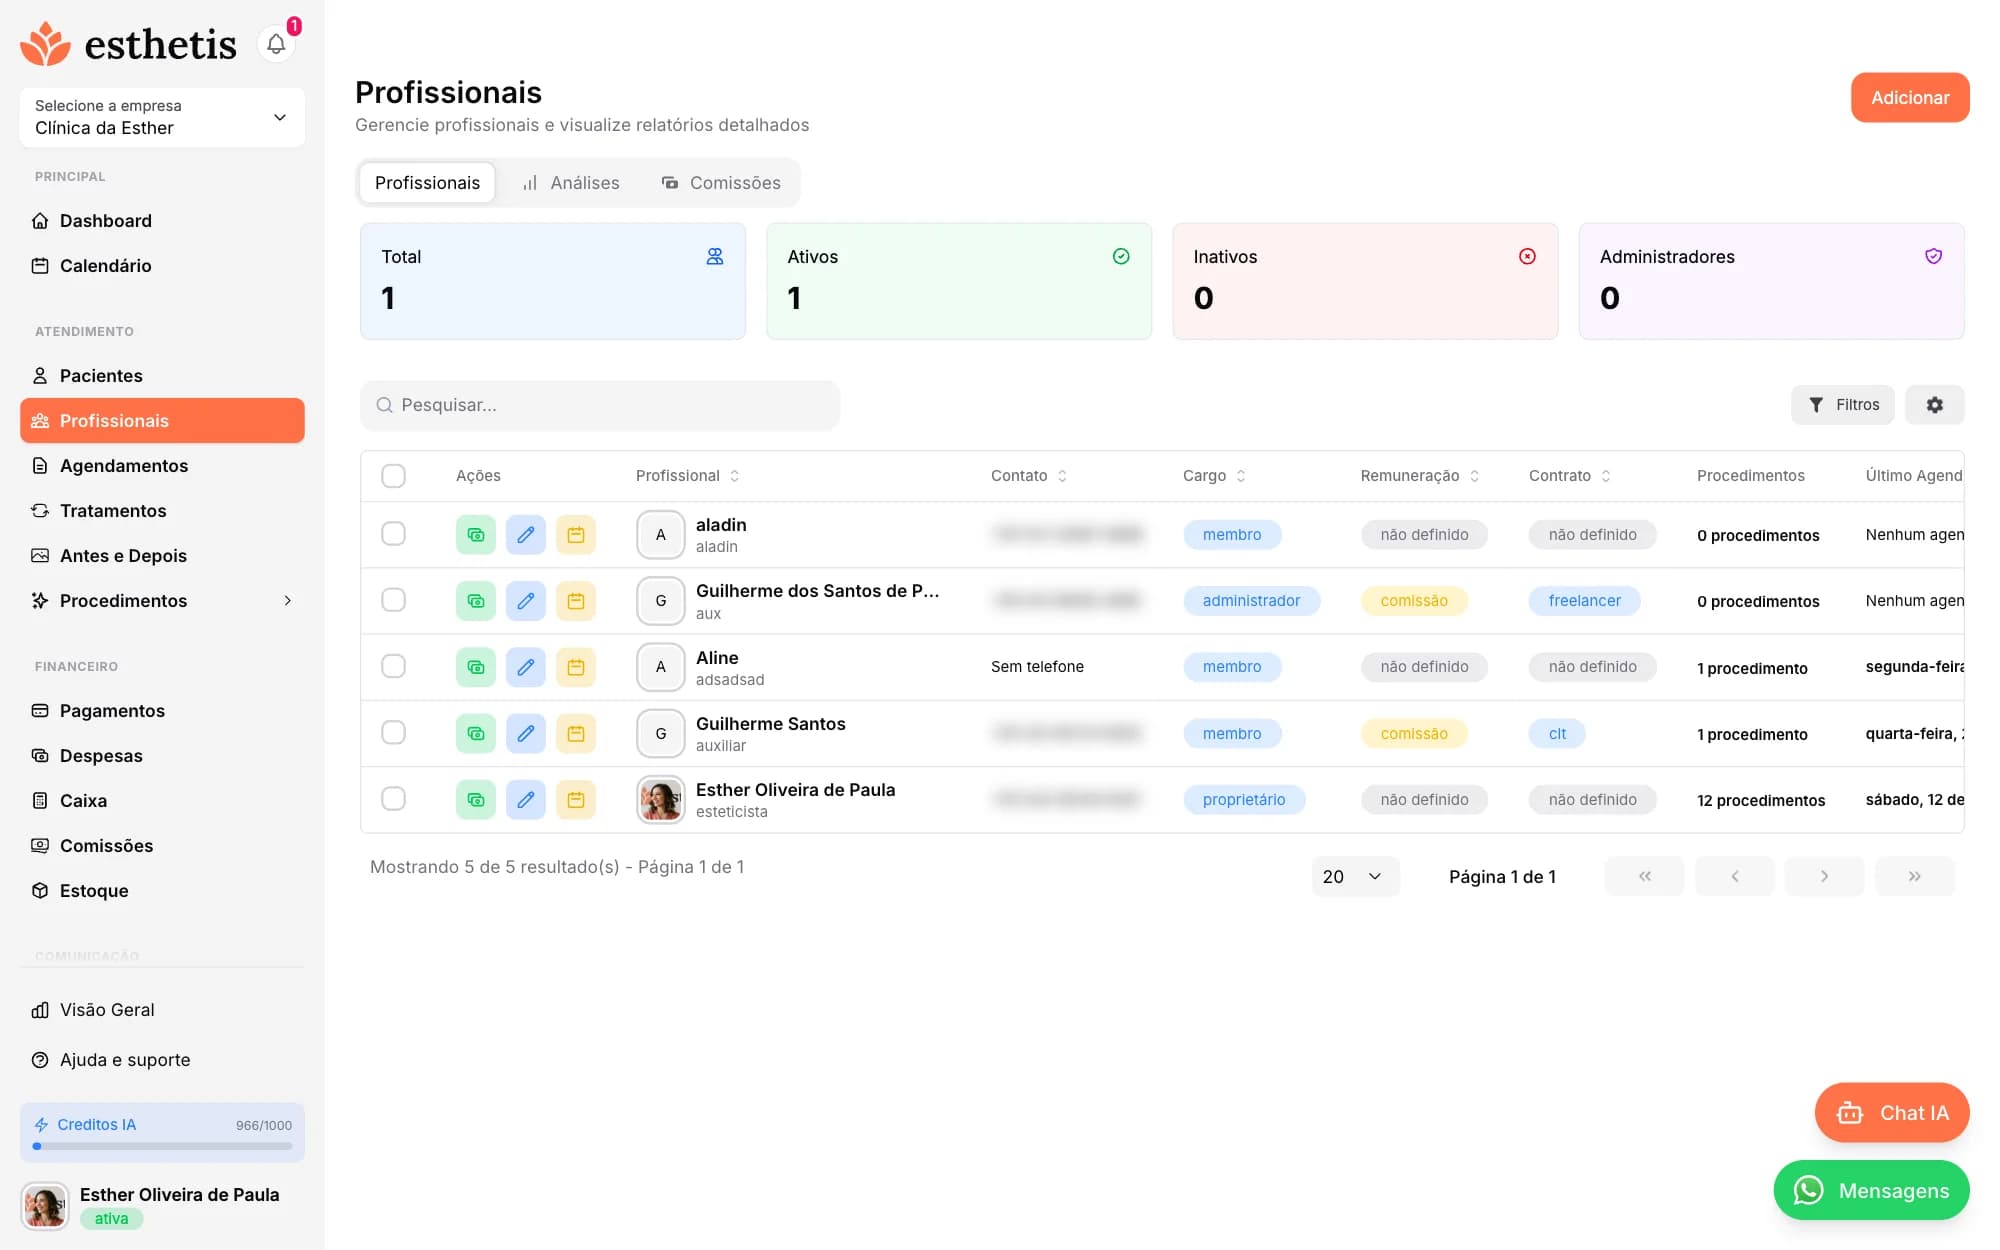The width and height of the screenshot is (2000, 1250).
Task: Open the Filtros button
Action: [1843, 405]
